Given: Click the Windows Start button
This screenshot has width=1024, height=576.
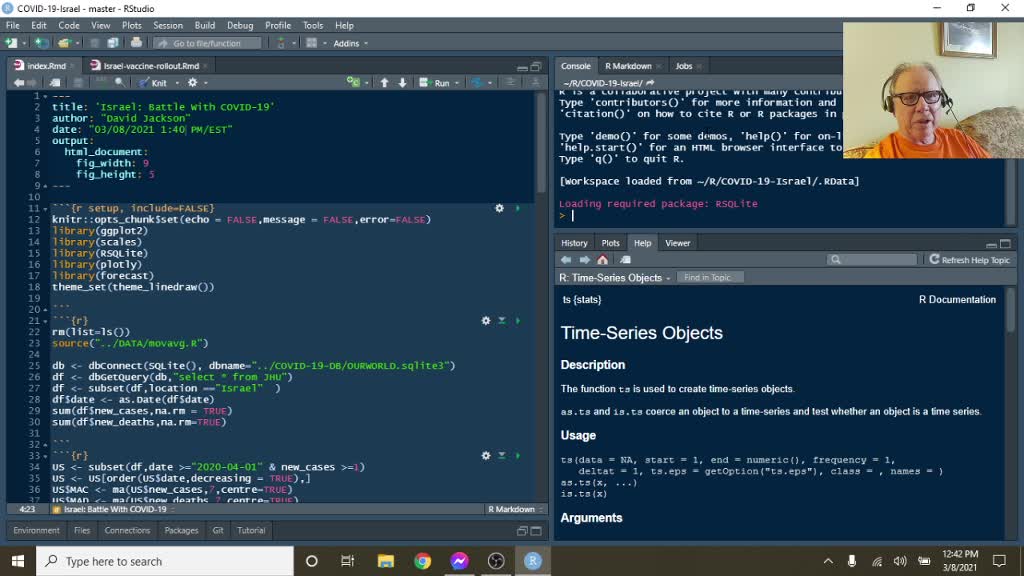Looking at the screenshot, I should pyautogui.click(x=18, y=561).
